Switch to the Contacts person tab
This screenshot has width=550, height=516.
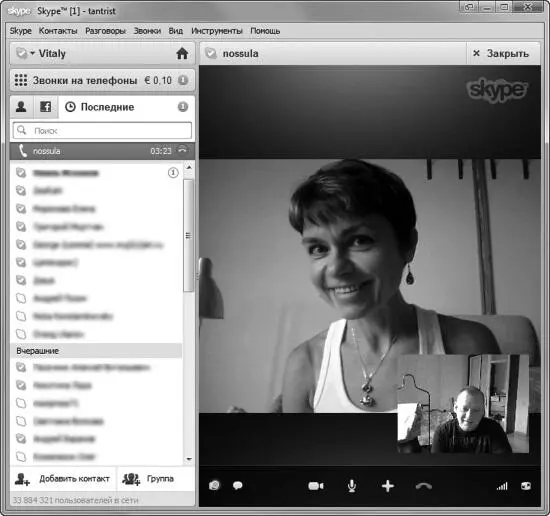[x=21, y=107]
